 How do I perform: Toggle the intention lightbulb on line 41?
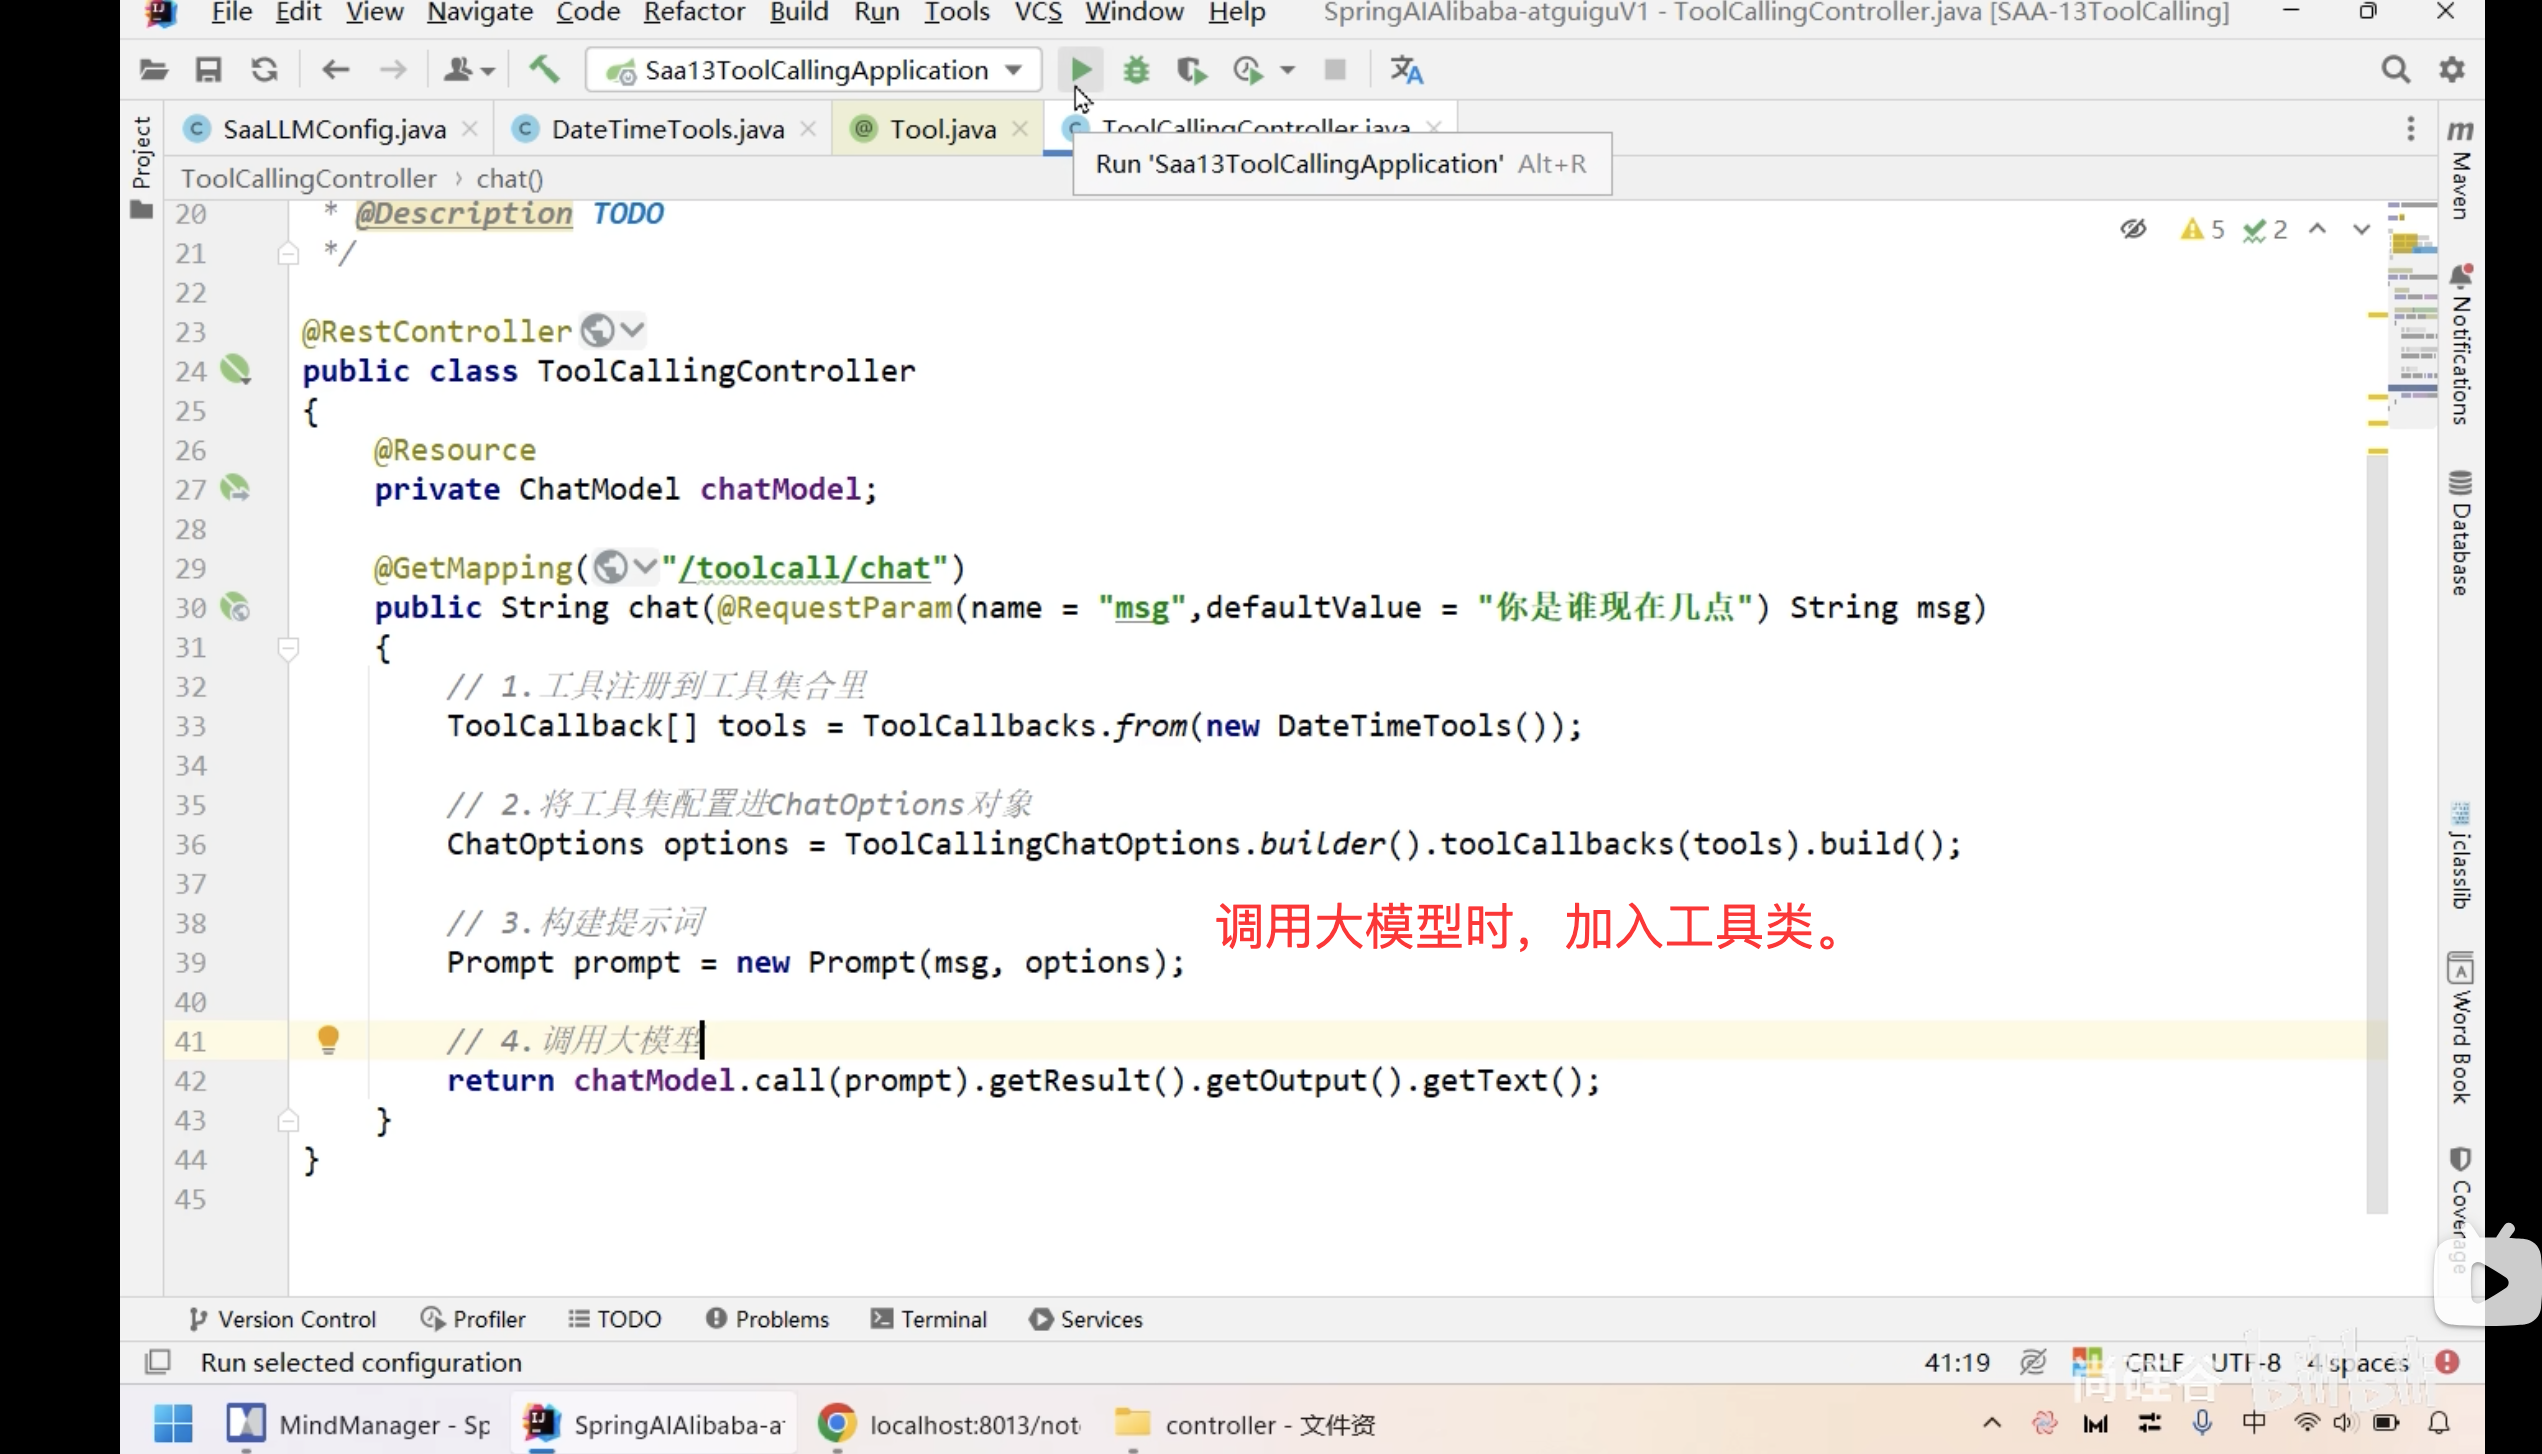point(328,1039)
